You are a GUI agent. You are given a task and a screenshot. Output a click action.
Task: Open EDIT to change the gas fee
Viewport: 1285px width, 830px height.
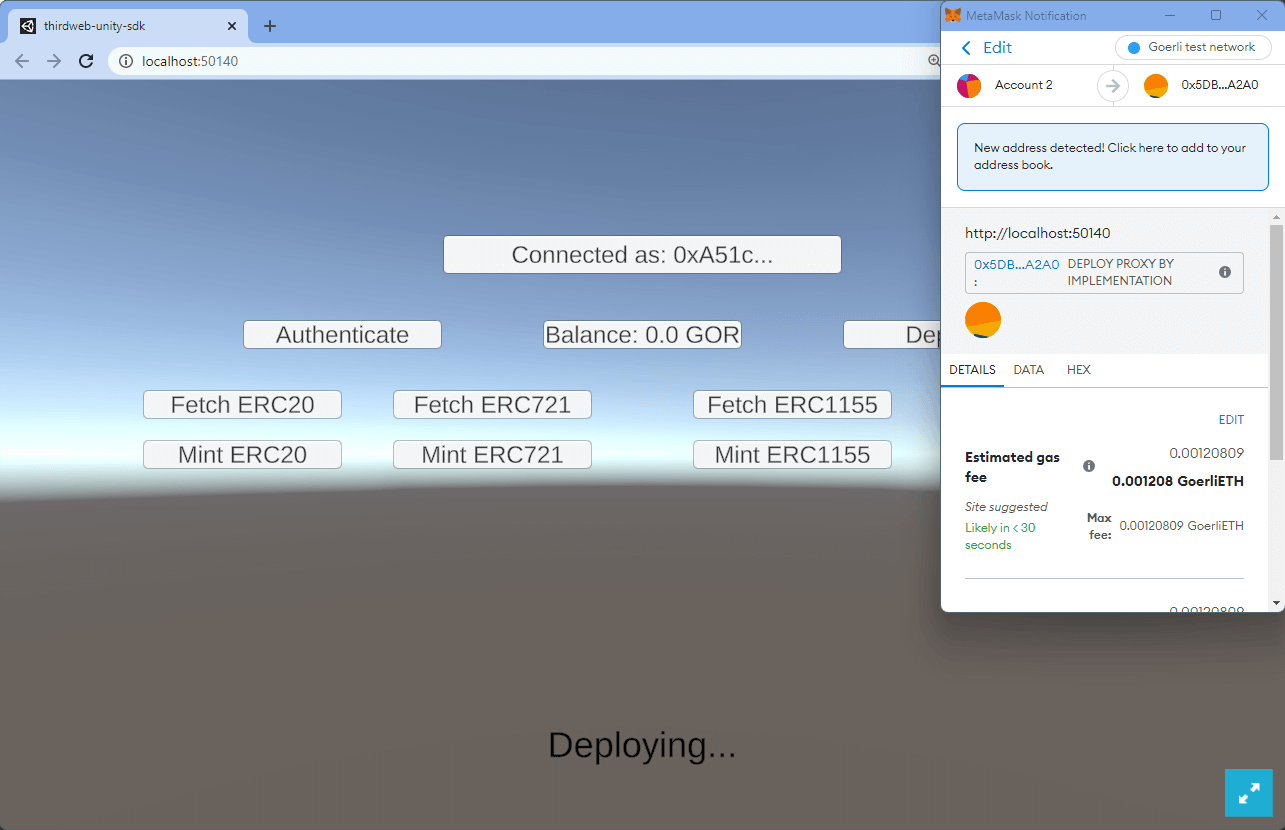click(x=1231, y=419)
